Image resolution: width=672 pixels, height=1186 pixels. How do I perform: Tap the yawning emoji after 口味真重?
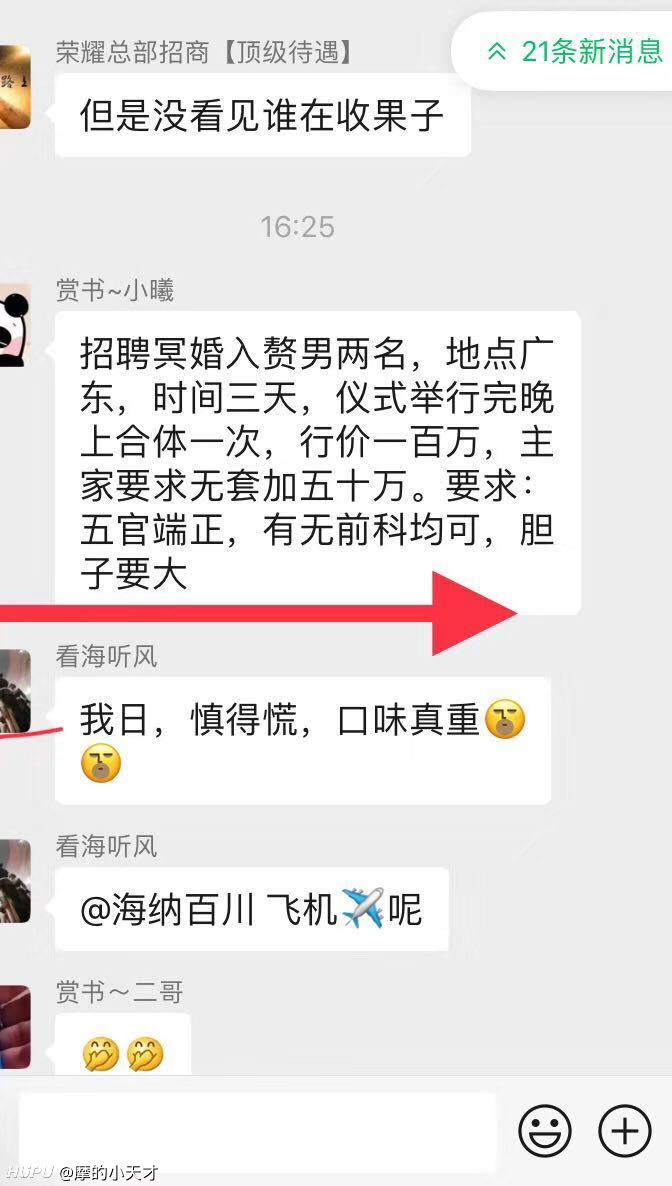click(505, 719)
